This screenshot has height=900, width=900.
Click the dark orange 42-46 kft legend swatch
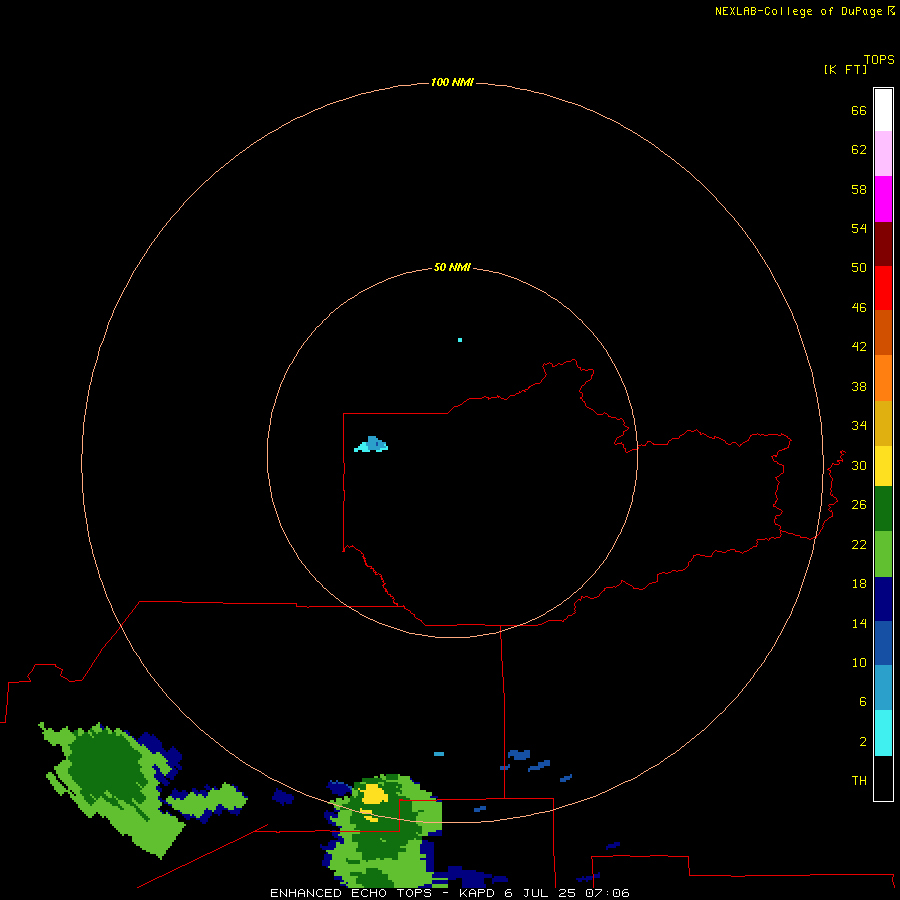(883, 333)
